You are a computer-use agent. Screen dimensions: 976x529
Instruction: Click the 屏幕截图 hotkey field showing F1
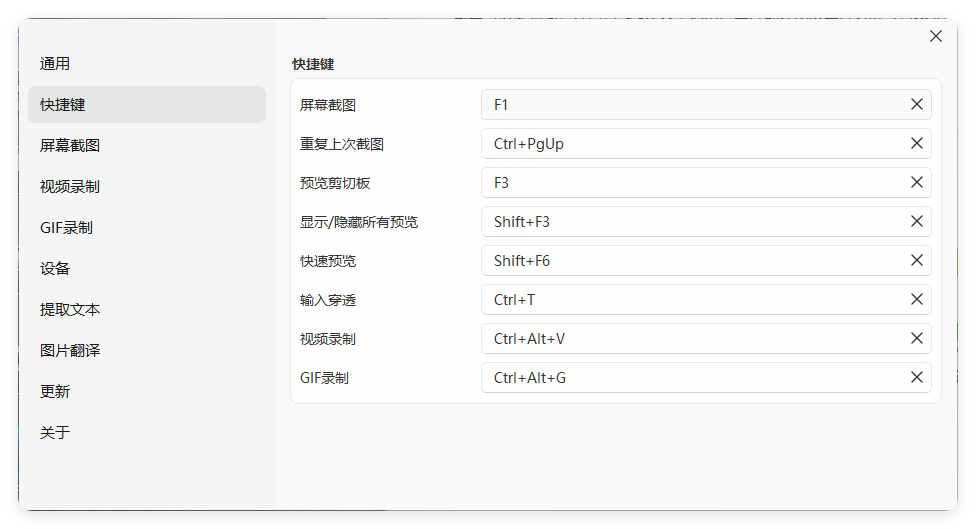tap(690, 104)
